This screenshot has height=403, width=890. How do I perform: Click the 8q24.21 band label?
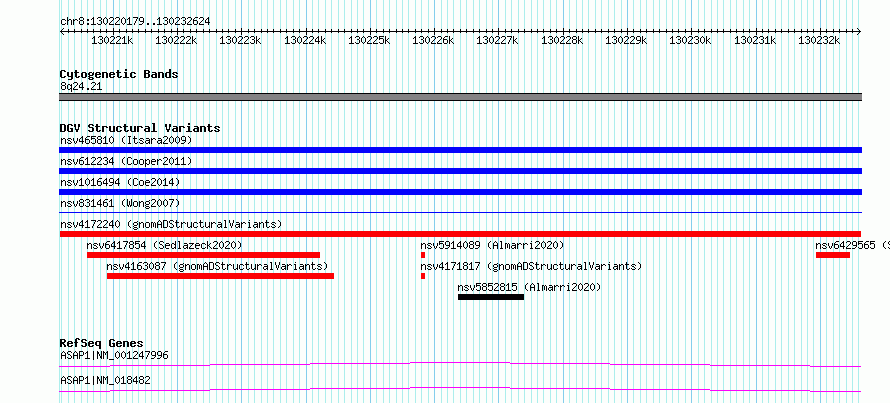(x=81, y=87)
